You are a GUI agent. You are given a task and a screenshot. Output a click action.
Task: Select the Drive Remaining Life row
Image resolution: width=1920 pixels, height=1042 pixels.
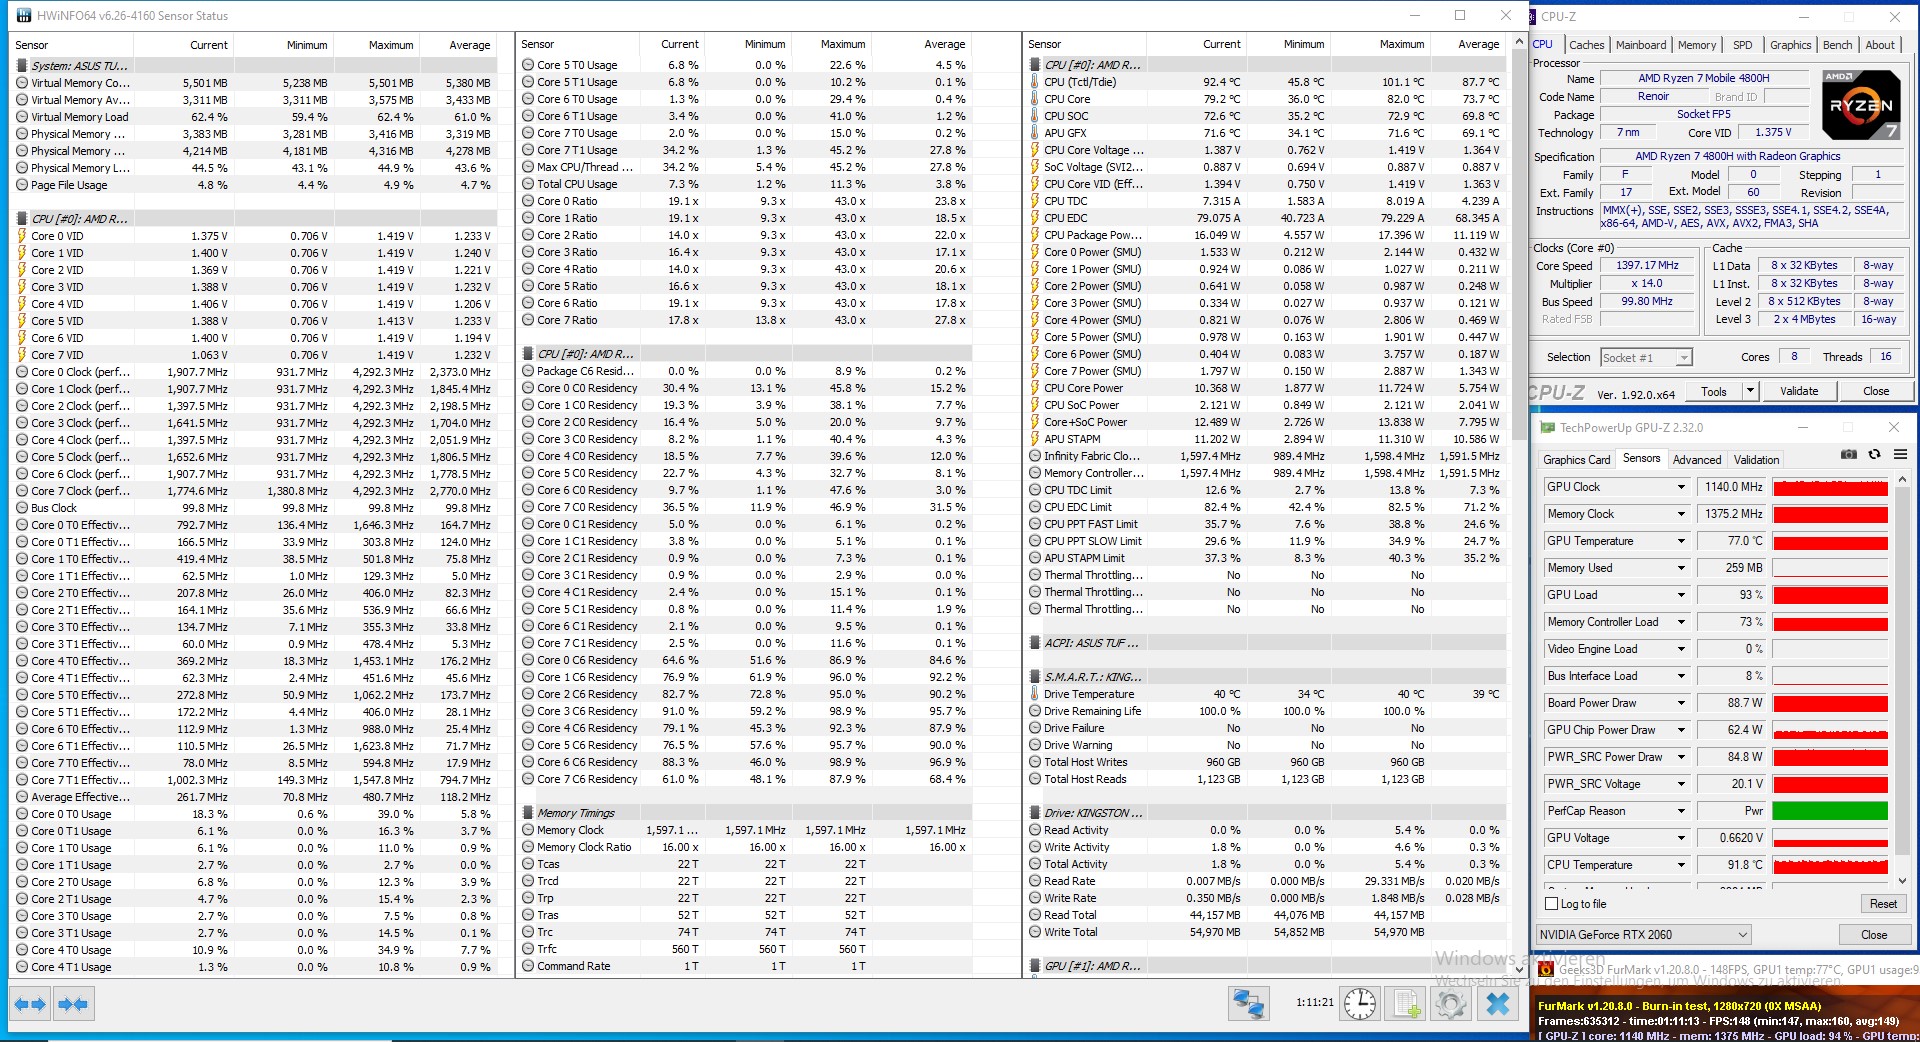point(1265,711)
